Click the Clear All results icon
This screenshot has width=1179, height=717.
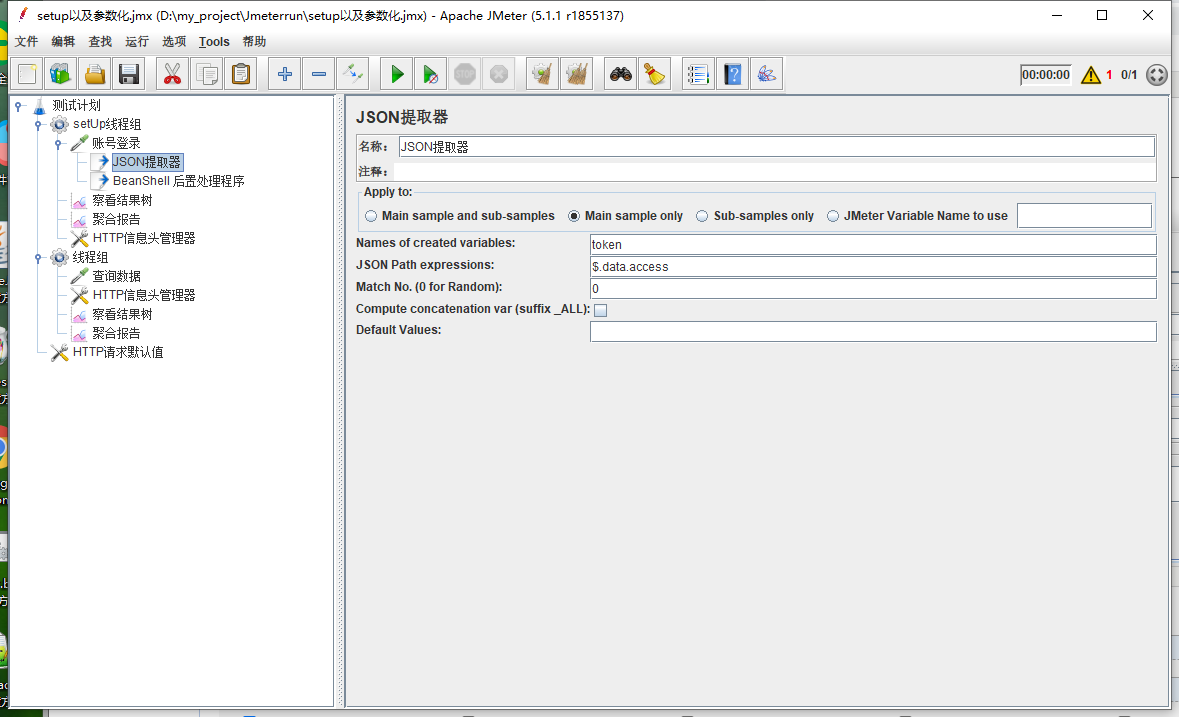[x=577, y=74]
